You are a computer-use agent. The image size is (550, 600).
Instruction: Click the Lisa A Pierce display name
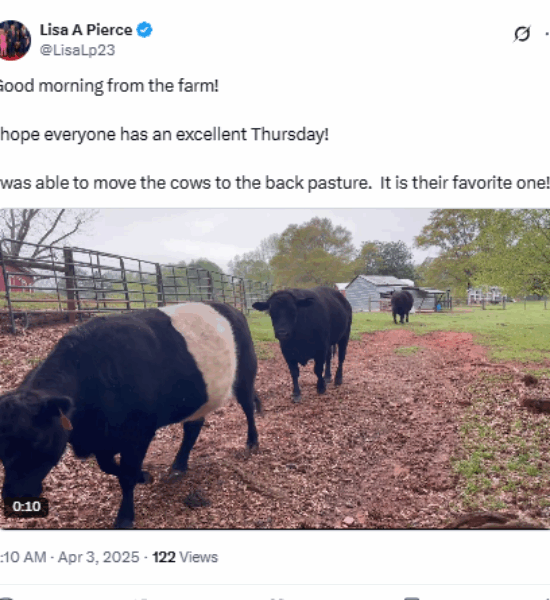pyautogui.click(x=86, y=30)
